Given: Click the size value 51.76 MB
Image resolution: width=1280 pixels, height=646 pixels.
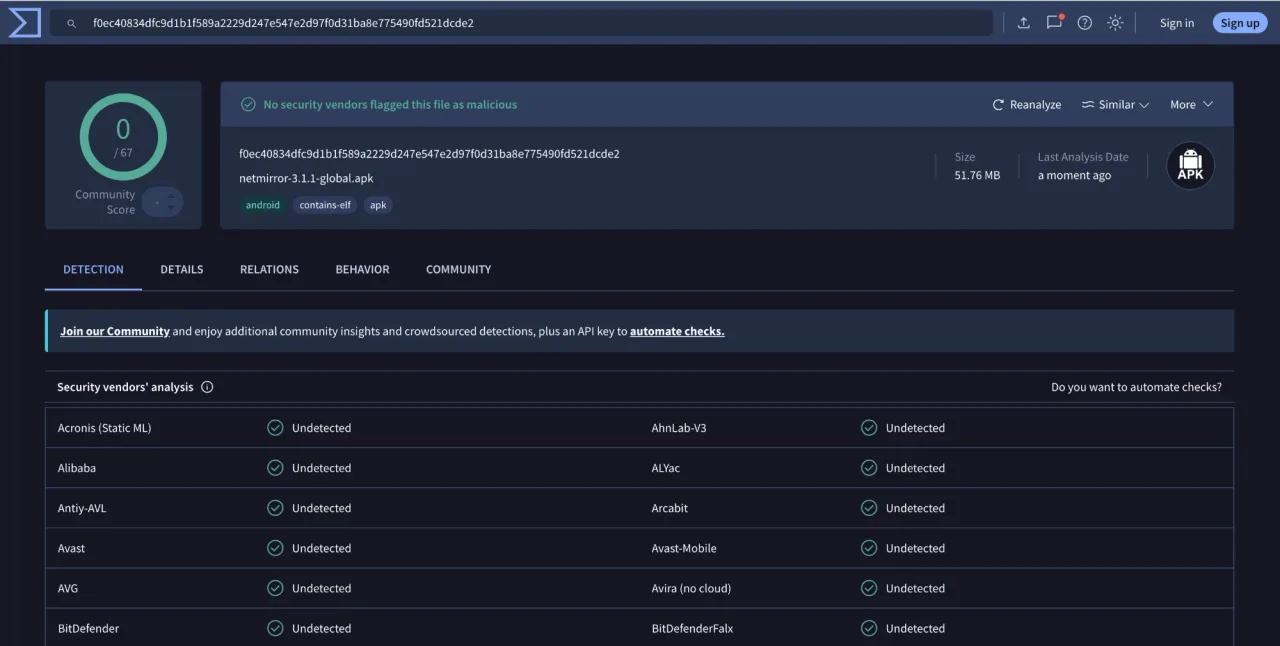Looking at the screenshot, I should tap(977, 176).
